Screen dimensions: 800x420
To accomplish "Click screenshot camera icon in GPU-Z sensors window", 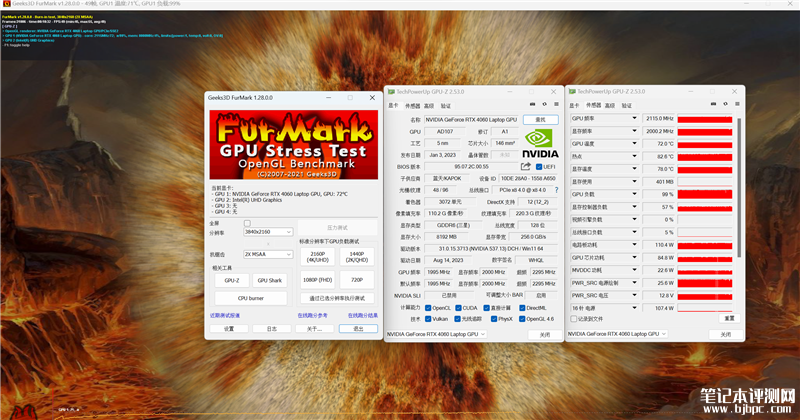I will click(713, 104).
